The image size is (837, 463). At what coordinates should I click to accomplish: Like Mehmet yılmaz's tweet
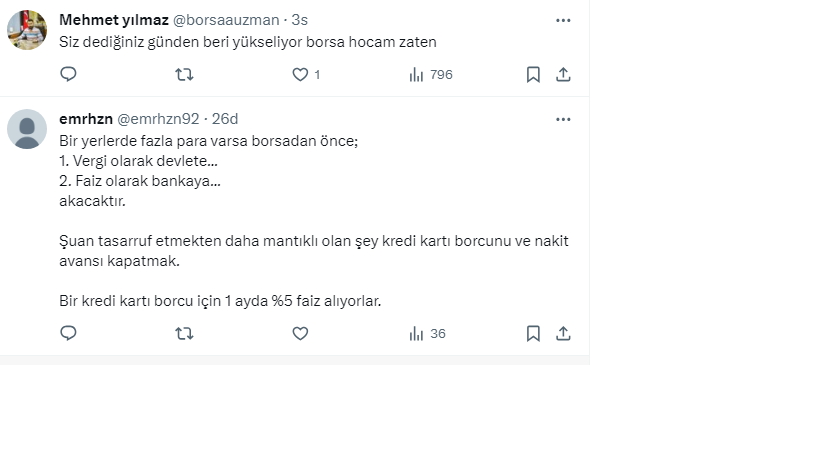[300, 75]
